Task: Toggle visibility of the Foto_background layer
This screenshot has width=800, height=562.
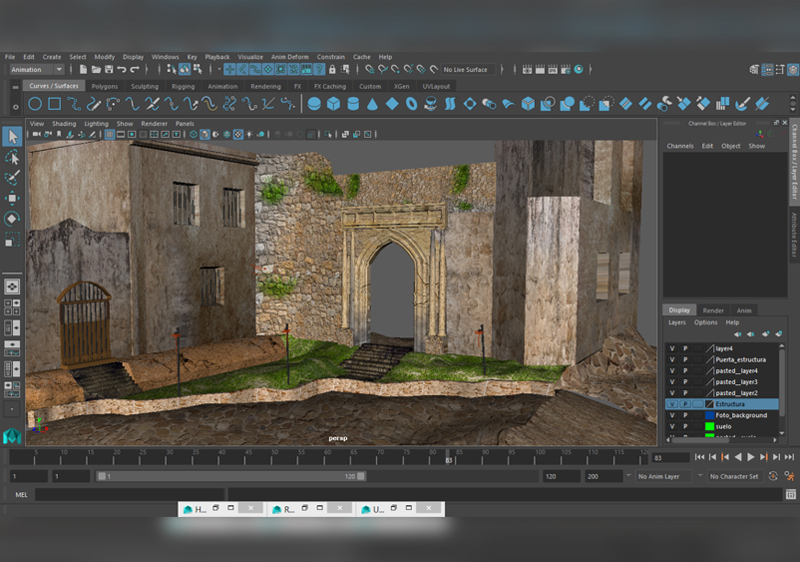Action: [x=672, y=415]
